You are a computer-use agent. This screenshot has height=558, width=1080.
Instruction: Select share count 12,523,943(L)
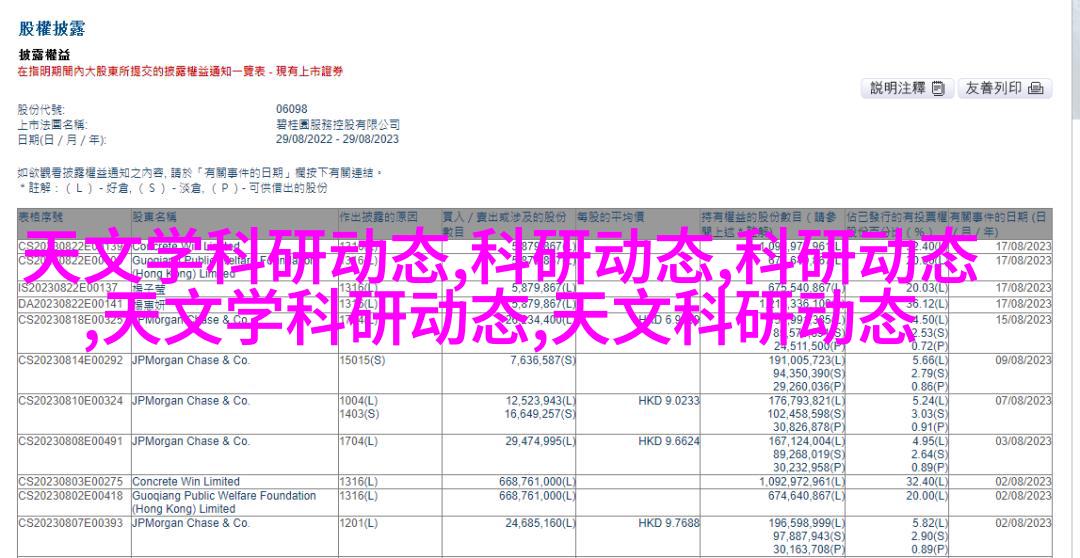(x=540, y=401)
